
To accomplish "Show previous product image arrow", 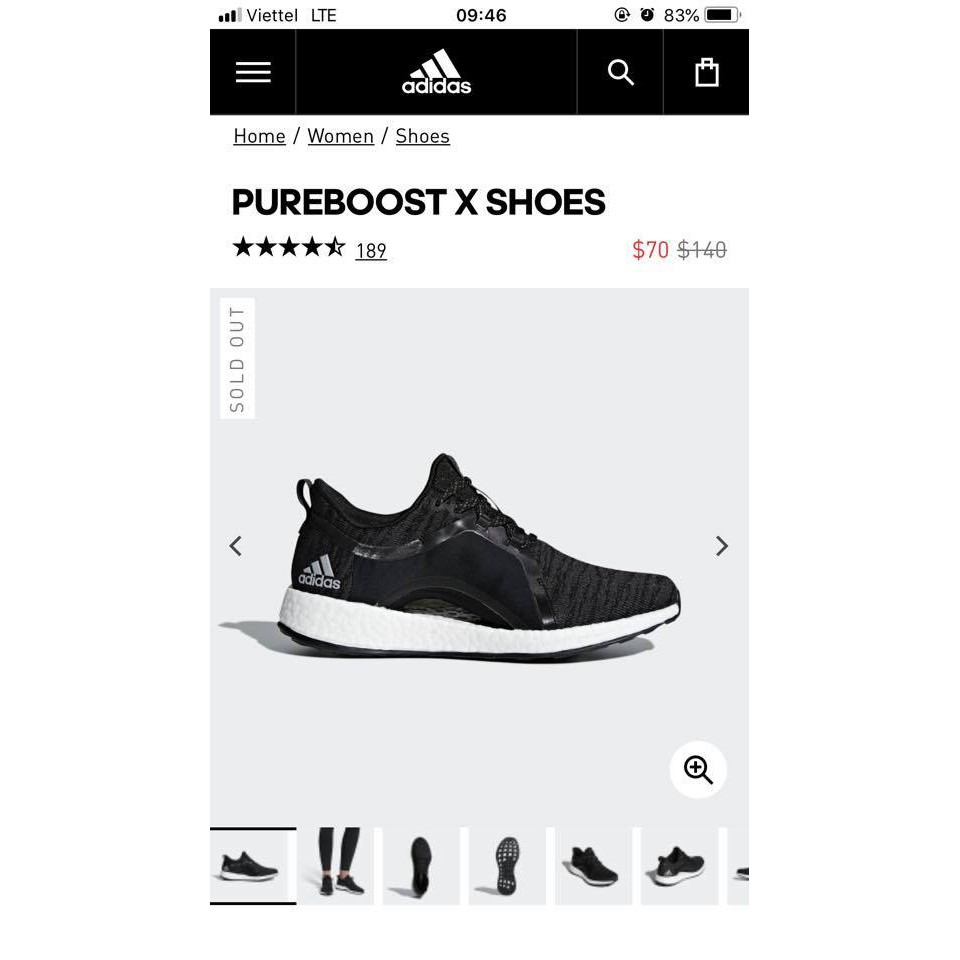I will 236,546.
